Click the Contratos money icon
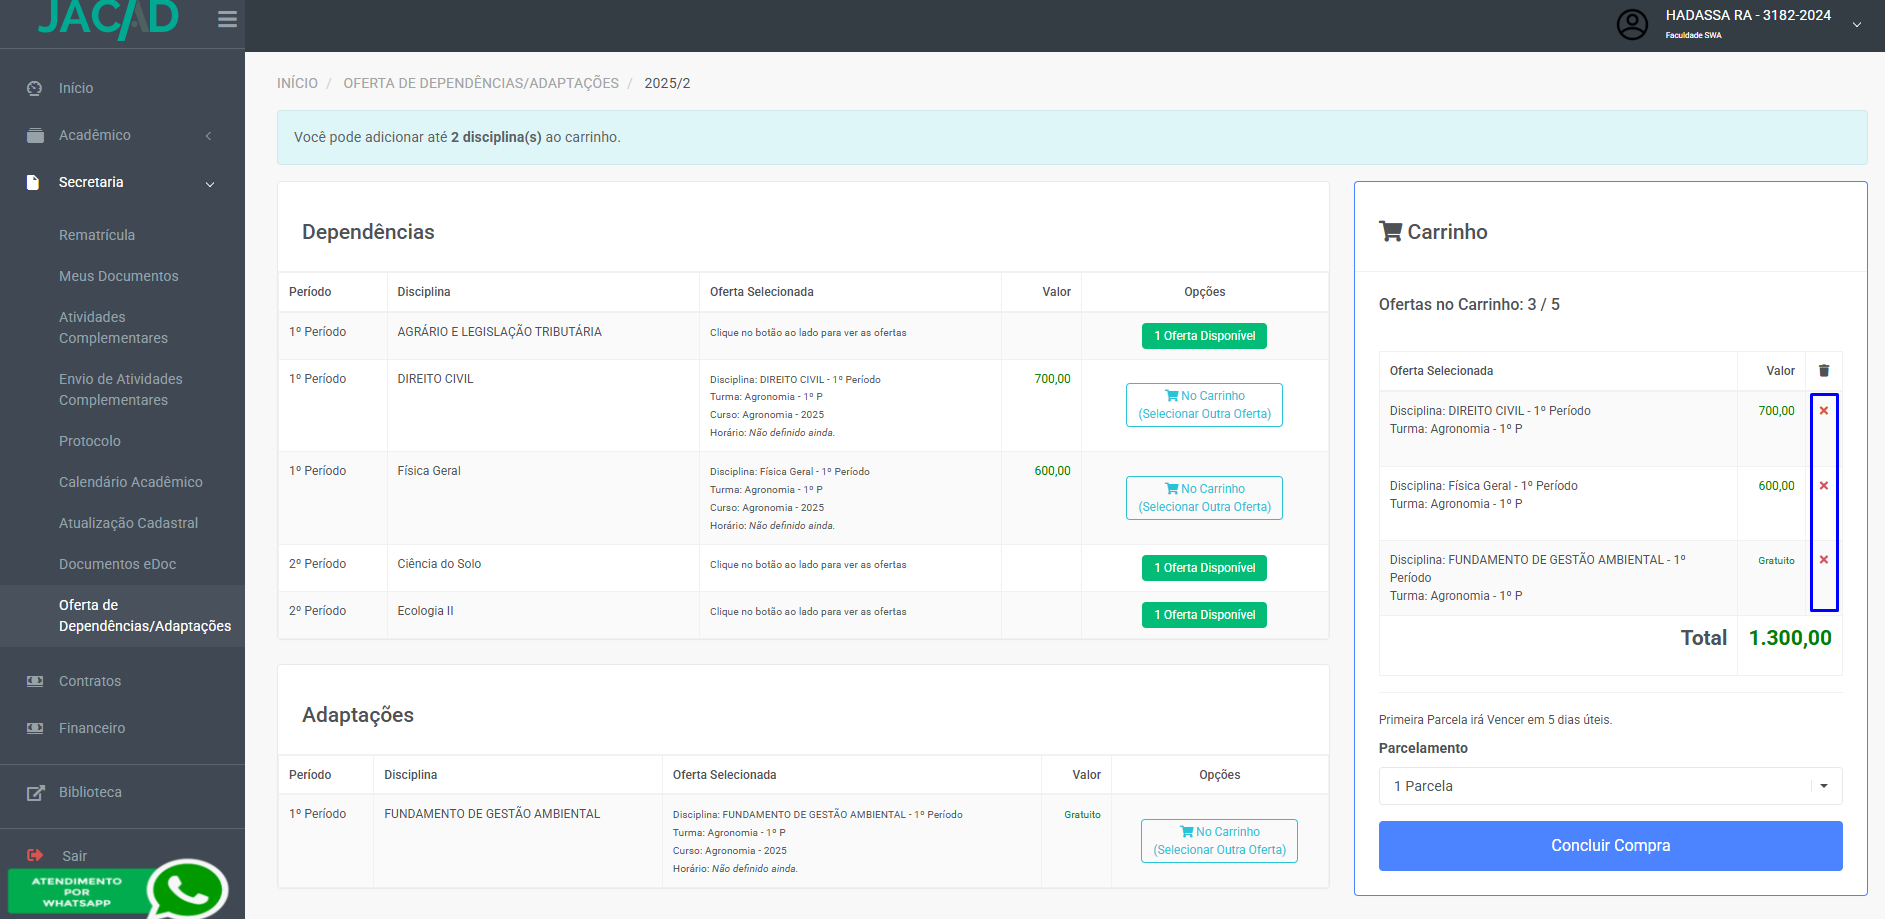 [x=35, y=681]
